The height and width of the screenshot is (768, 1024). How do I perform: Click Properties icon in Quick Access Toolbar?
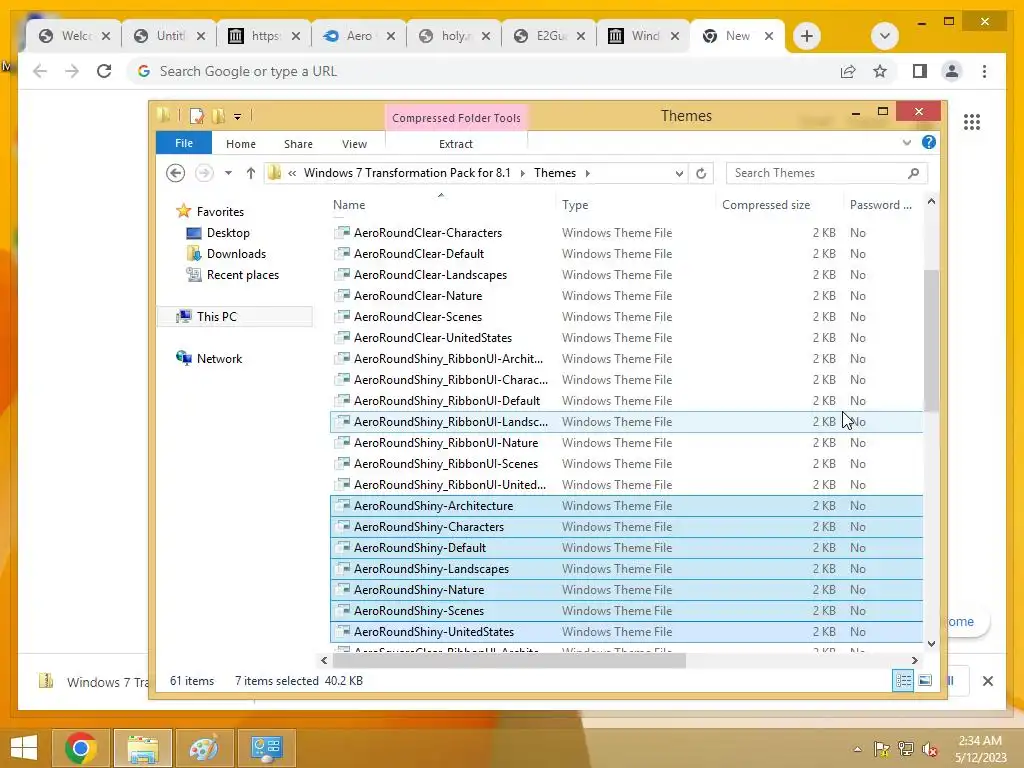click(x=196, y=116)
